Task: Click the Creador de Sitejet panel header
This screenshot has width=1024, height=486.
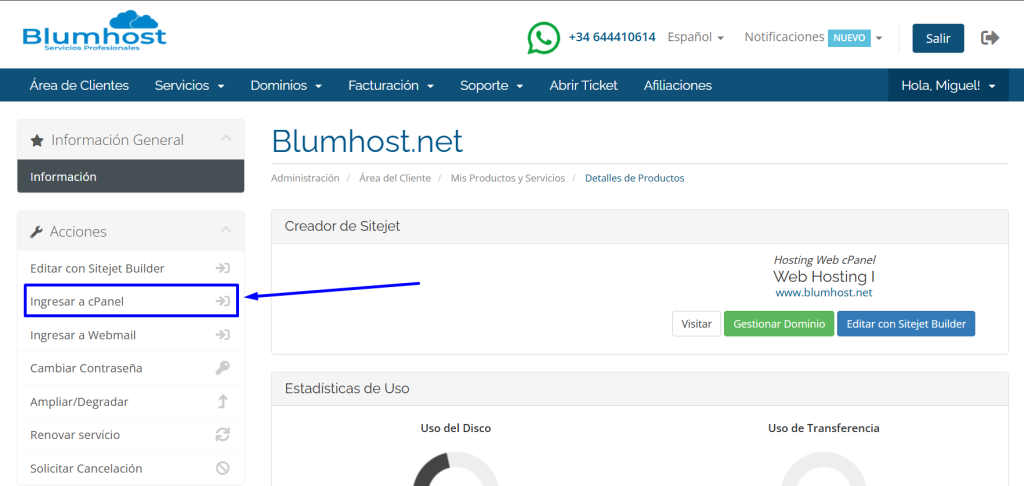Action: (639, 226)
